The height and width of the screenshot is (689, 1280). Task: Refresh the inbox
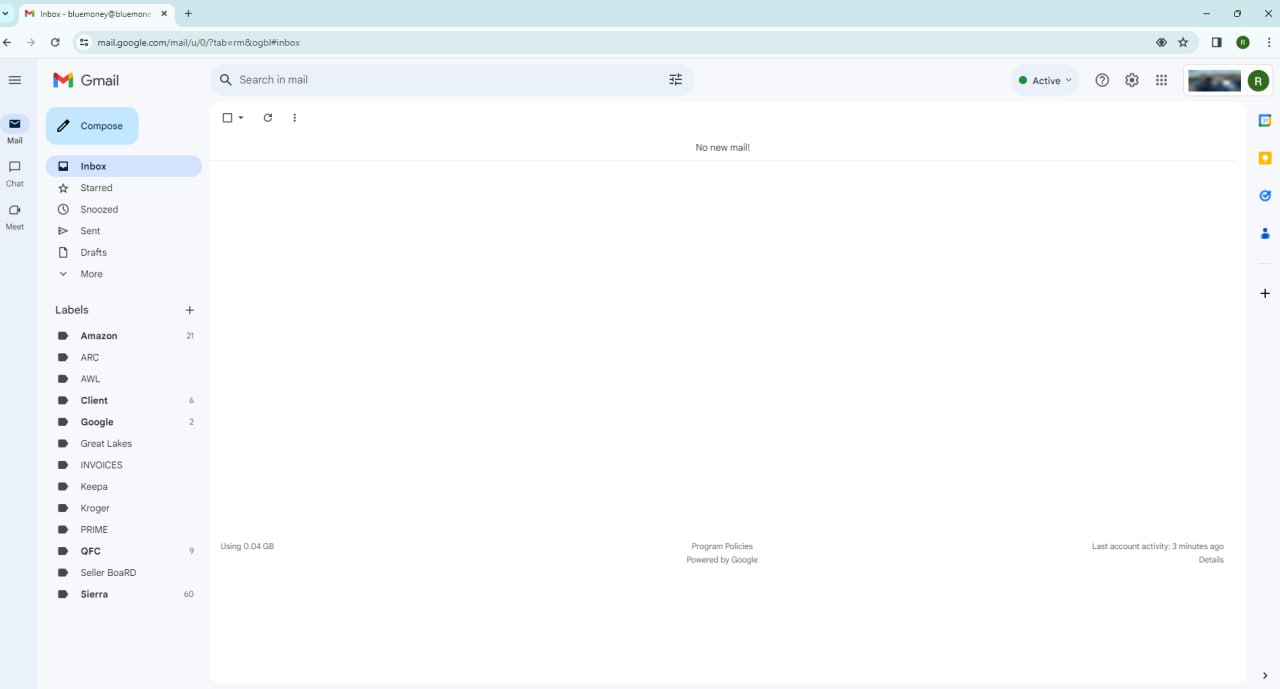(268, 118)
